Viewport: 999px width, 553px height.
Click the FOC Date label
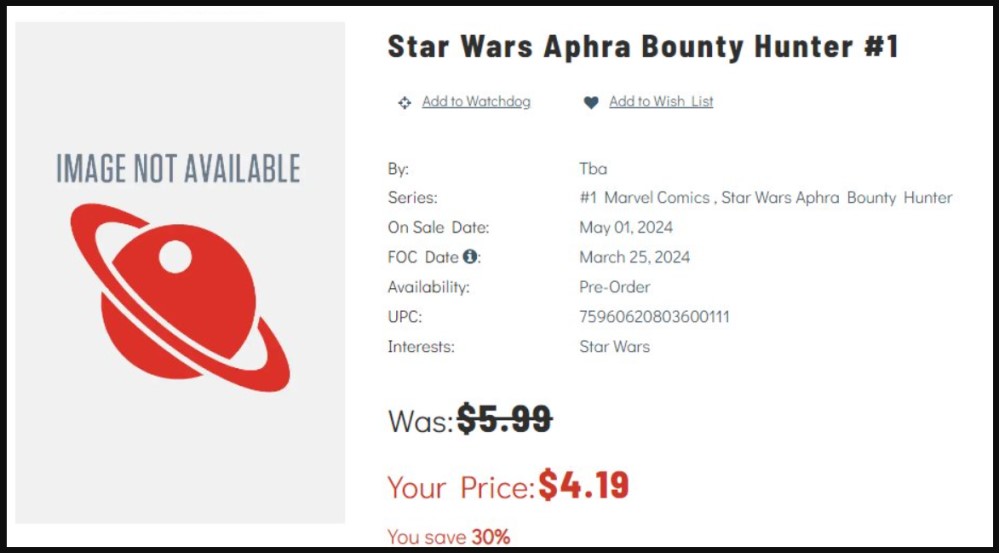click(x=424, y=257)
